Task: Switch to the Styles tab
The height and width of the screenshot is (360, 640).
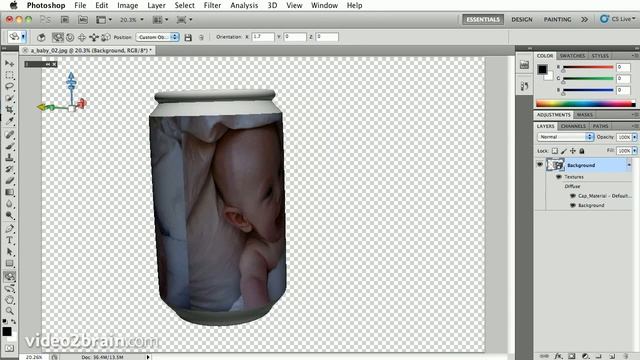Action: click(600, 56)
